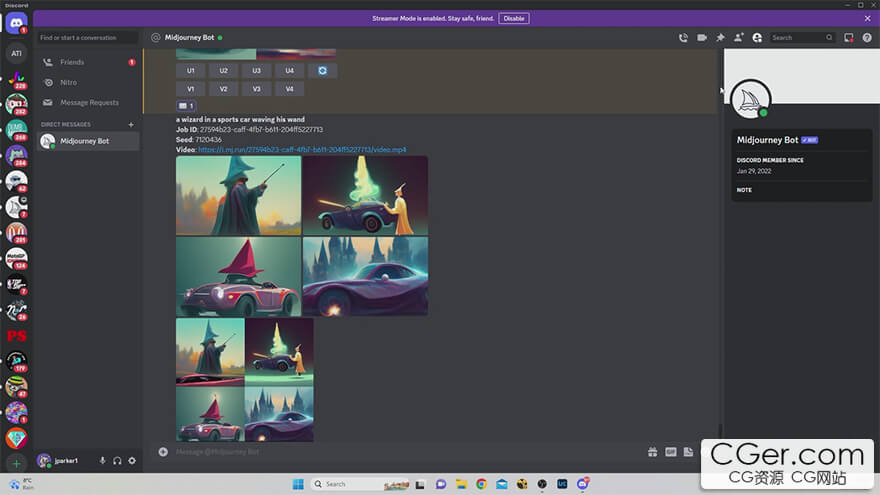Viewport: 880px width, 495px height.
Task: Open pinned messages icon
Action: coord(720,38)
